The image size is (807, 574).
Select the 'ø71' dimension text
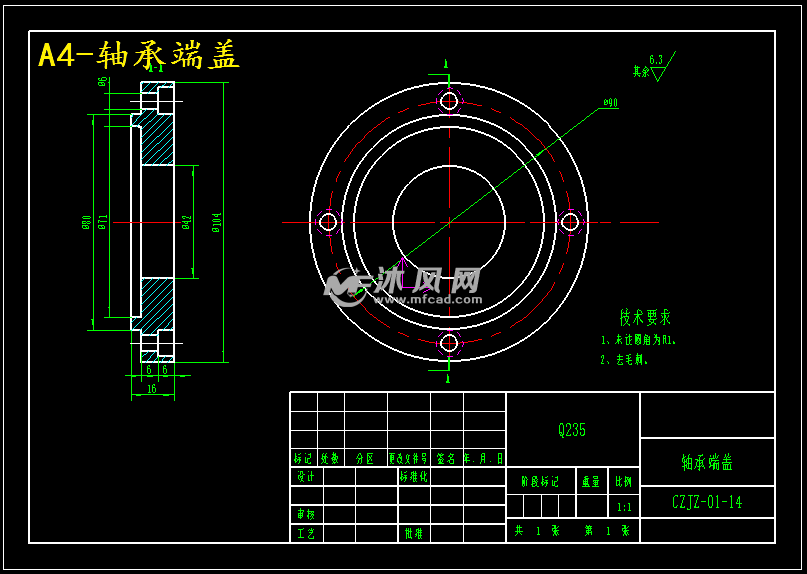point(102,222)
